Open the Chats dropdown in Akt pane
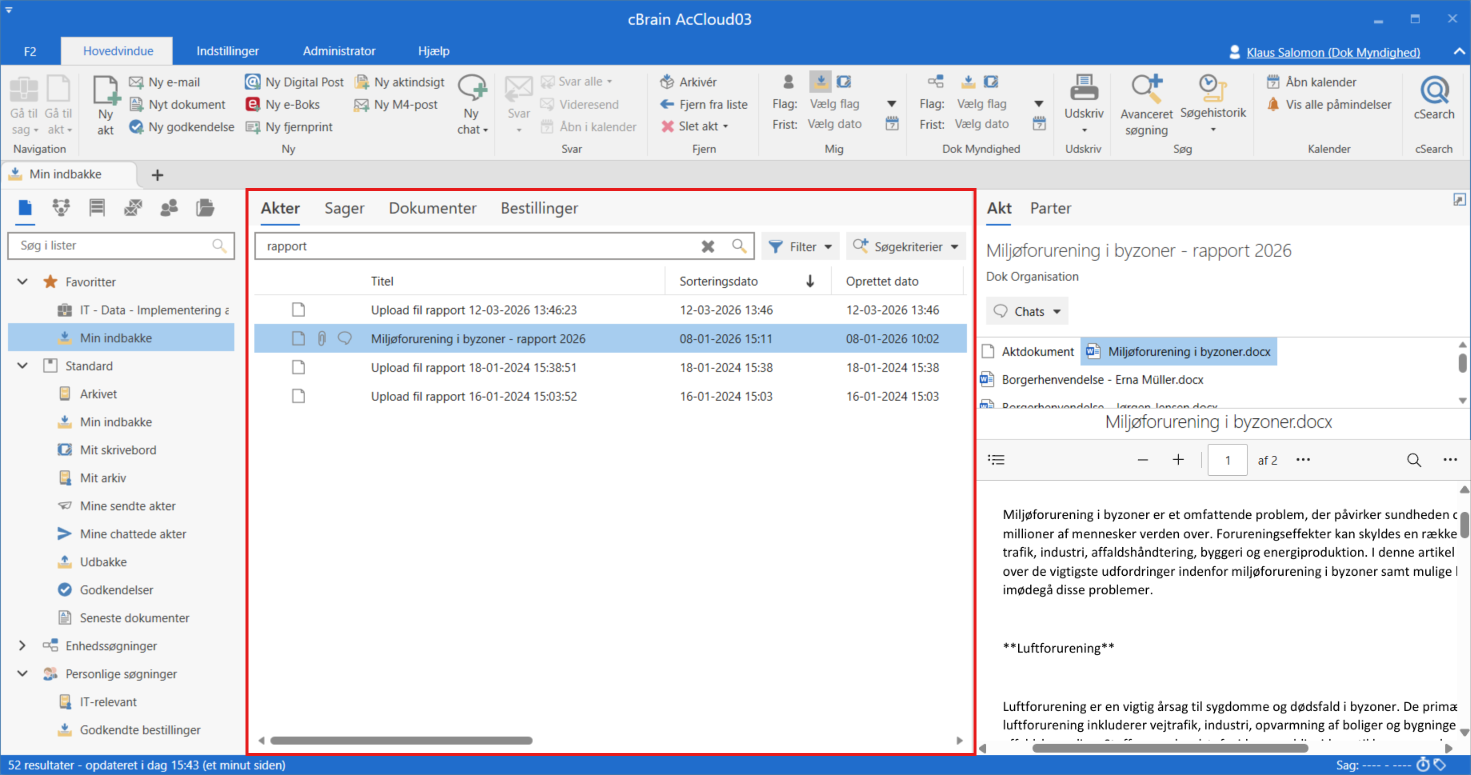 [x=1027, y=311]
